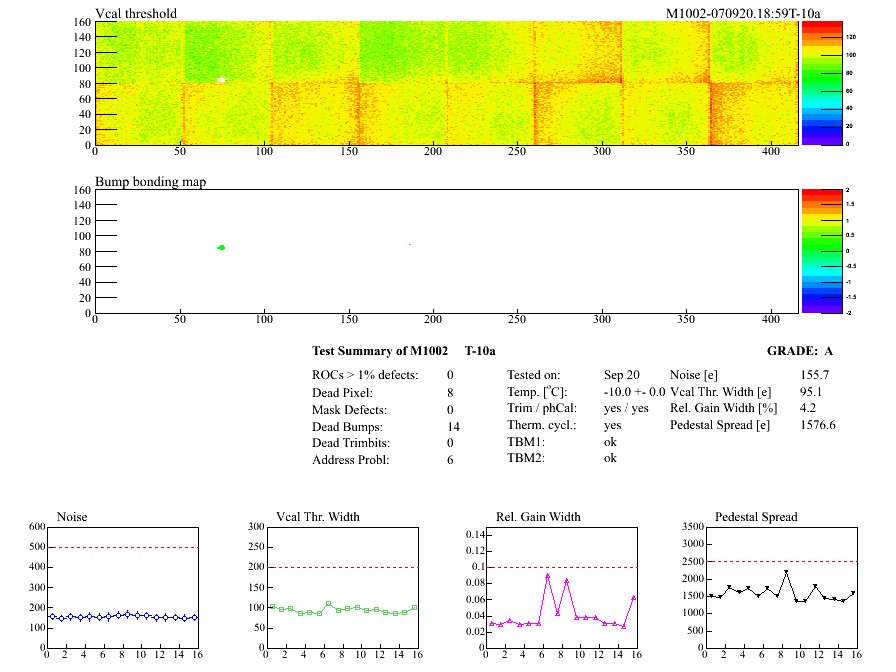Click the Pedestal Spread value 1576.6
The height and width of the screenshot is (672, 896).
coord(818,425)
